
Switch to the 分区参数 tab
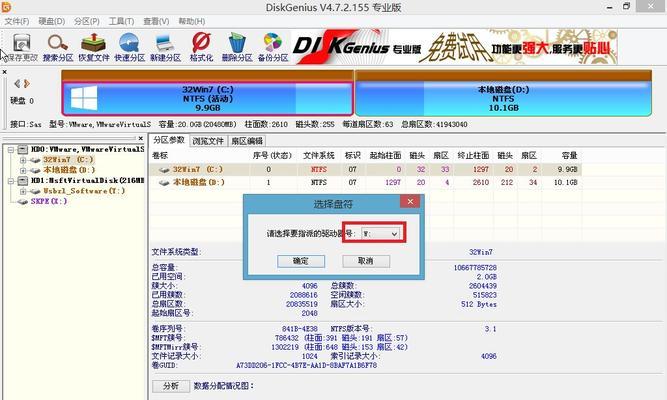tap(169, 140)
